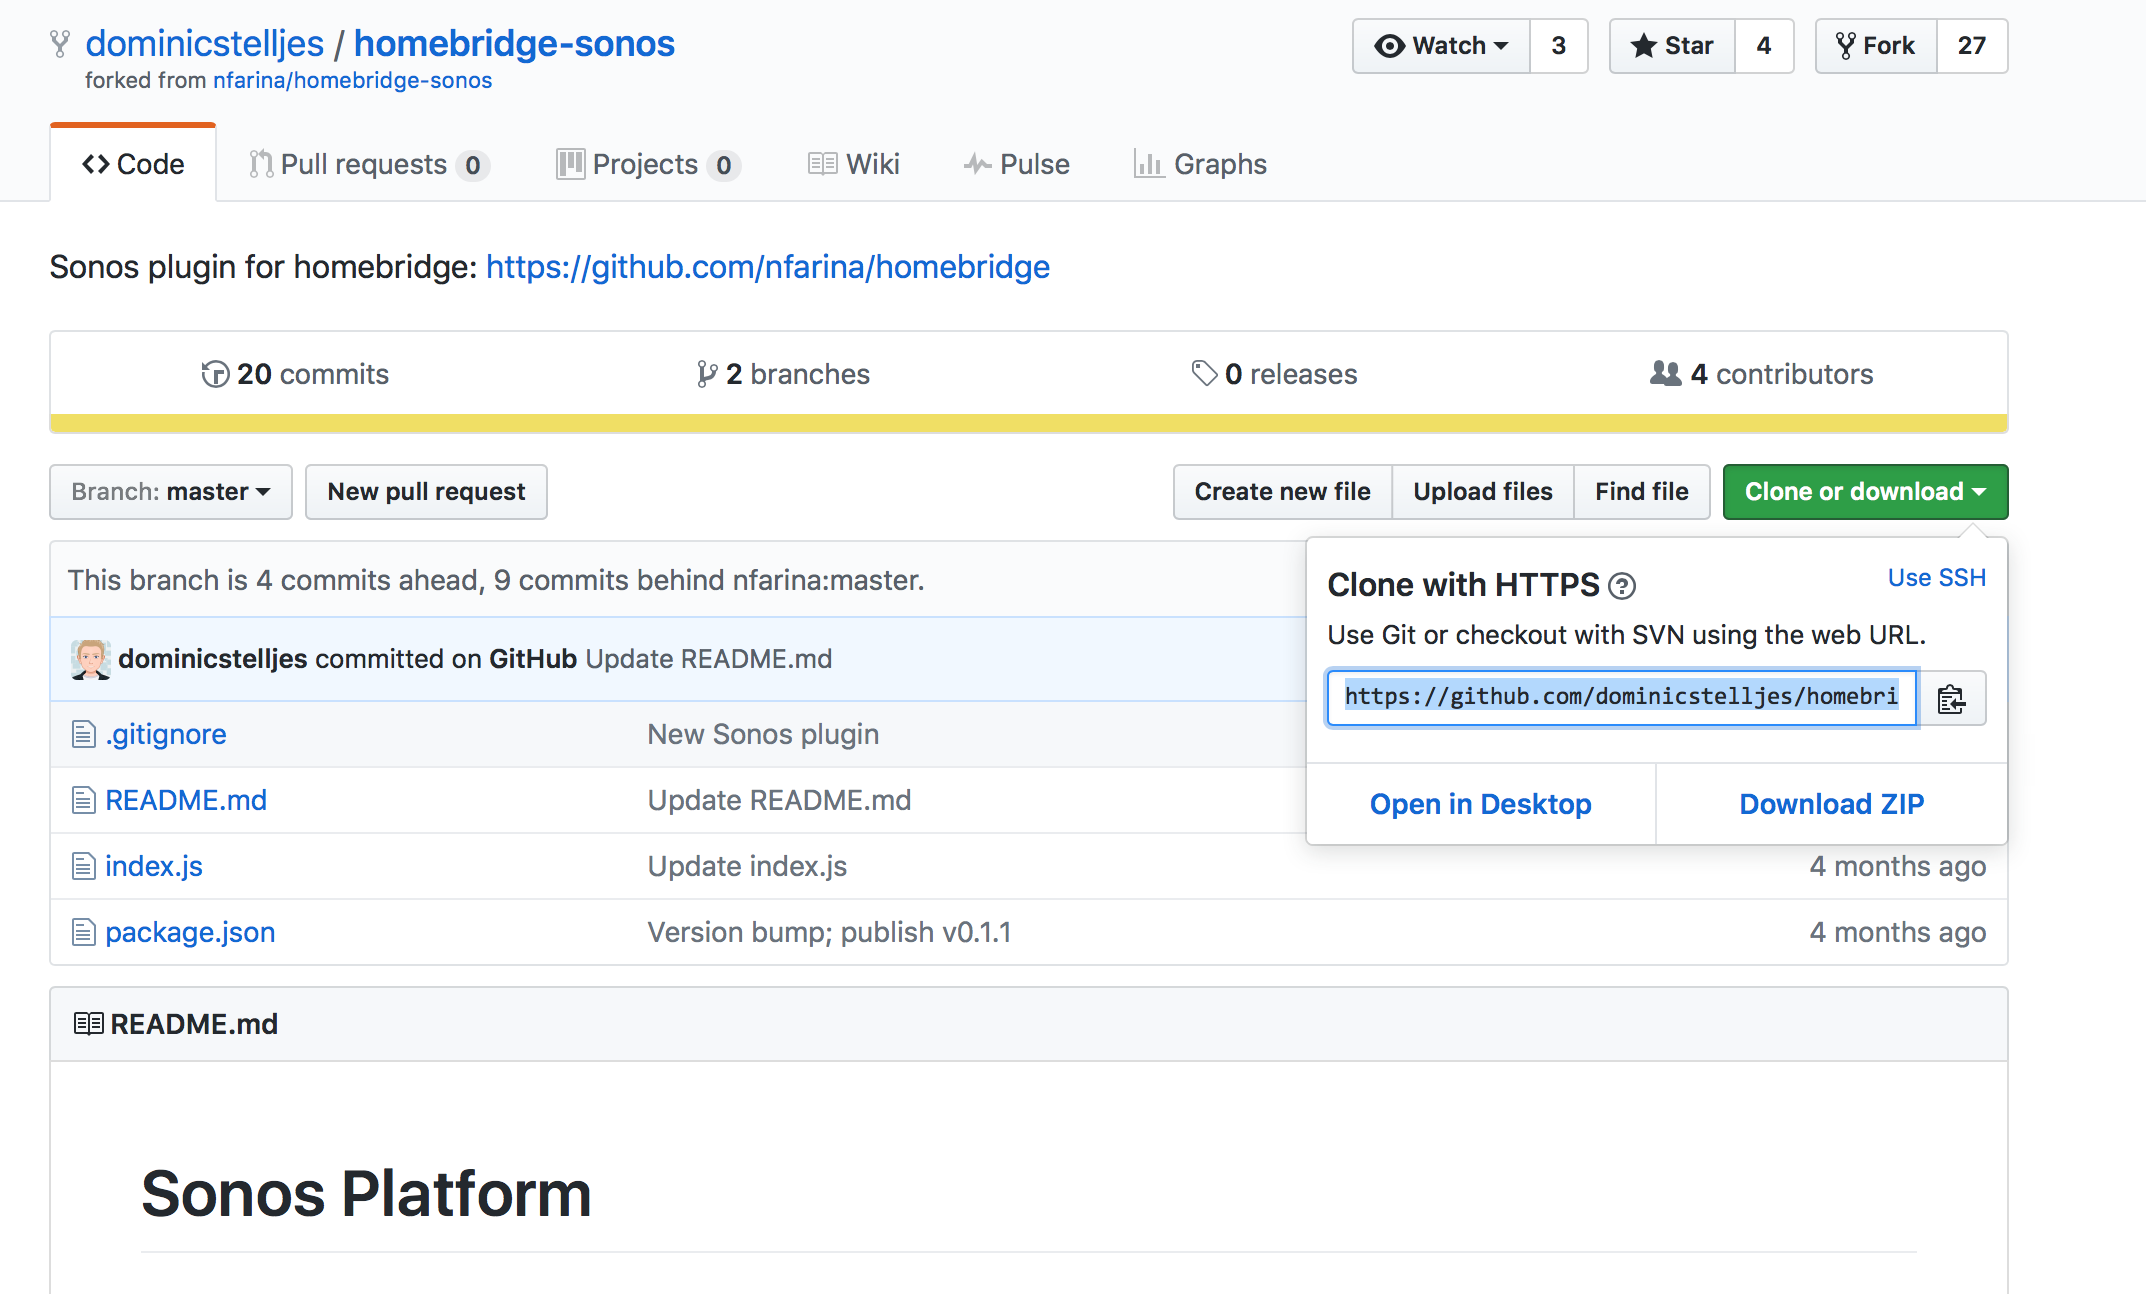Screen dimensions: 2146x1294
Task: Click the yellow language color bar
Action: pyautogui.click(x=1028, y=423)
